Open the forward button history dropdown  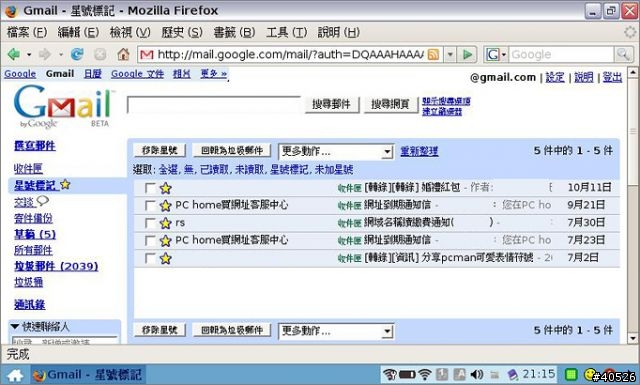pos(60,54)
